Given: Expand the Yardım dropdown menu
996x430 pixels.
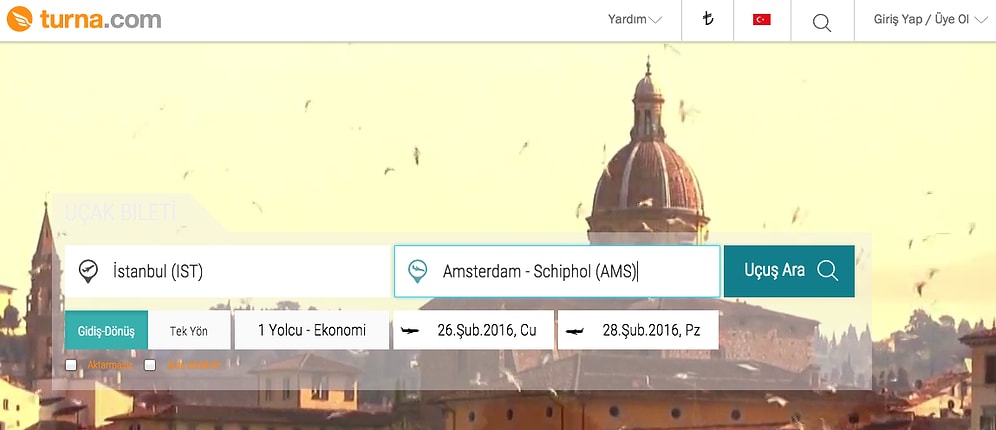Looking at the screenshot, I should point(635,20).
